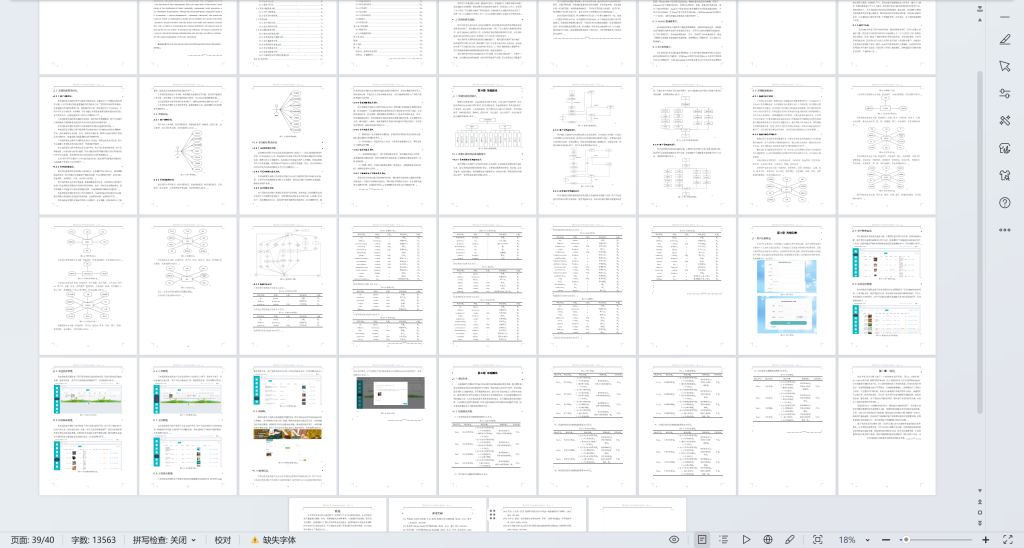The image size is (1024, 548).
Task: Click the vertical scrollbar thumb
Action: coord(980,242)
